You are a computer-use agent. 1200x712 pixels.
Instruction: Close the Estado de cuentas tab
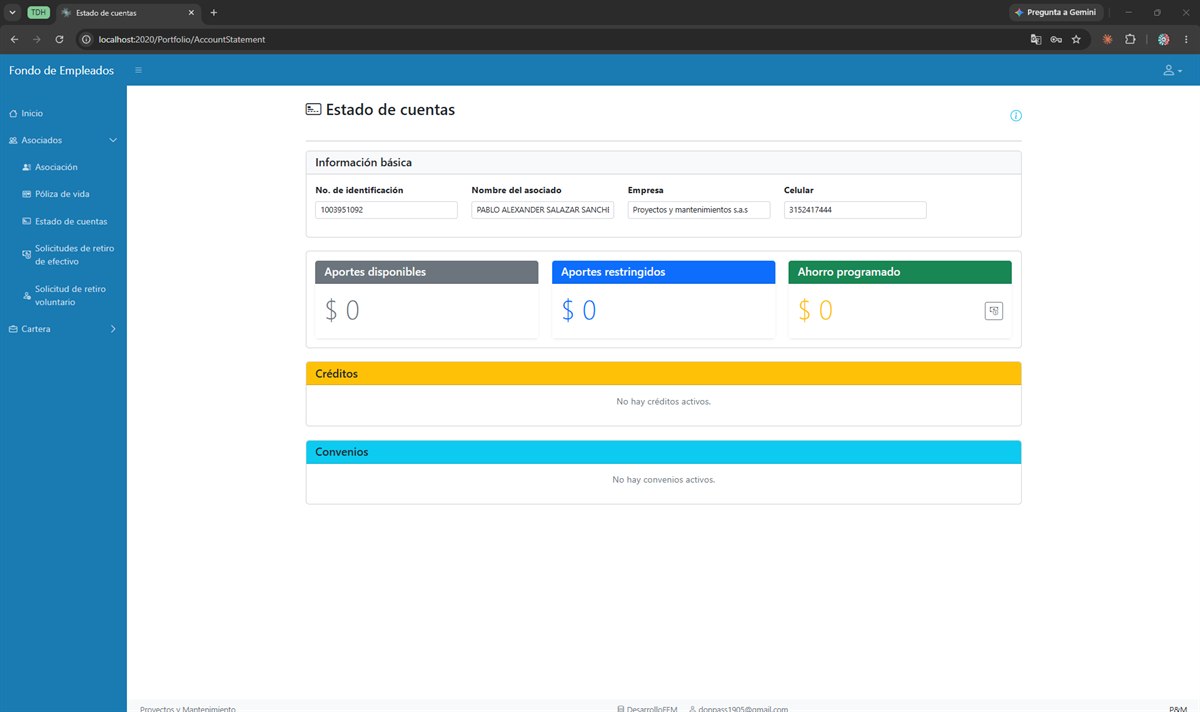click(x=192, y=12)
